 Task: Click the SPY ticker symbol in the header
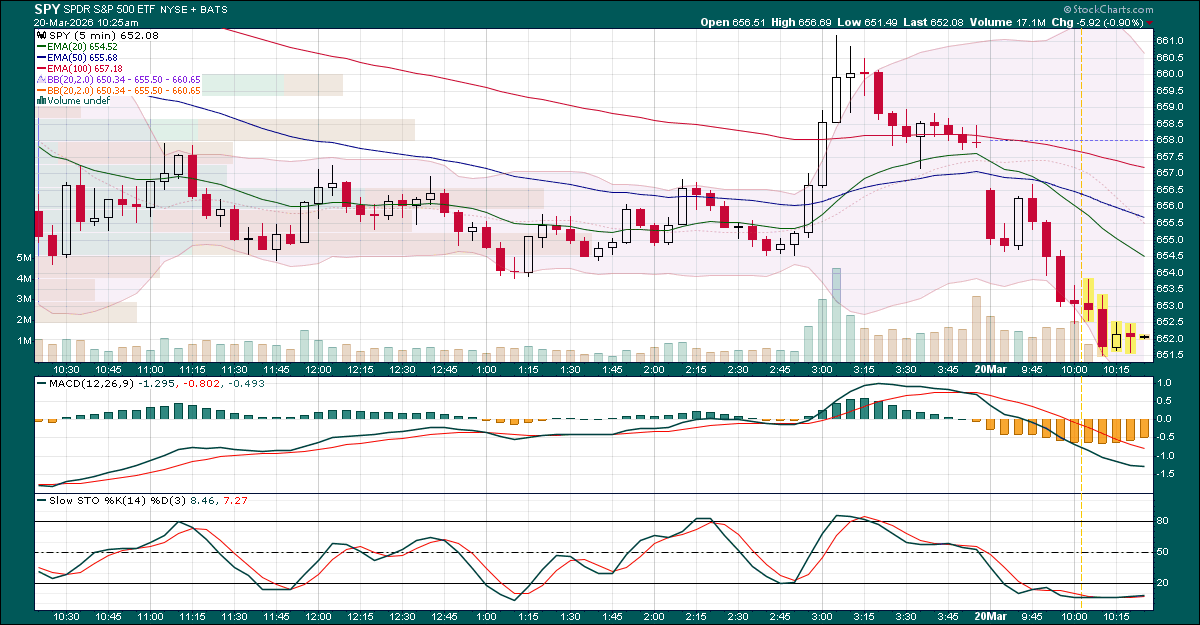pos(47,8)
